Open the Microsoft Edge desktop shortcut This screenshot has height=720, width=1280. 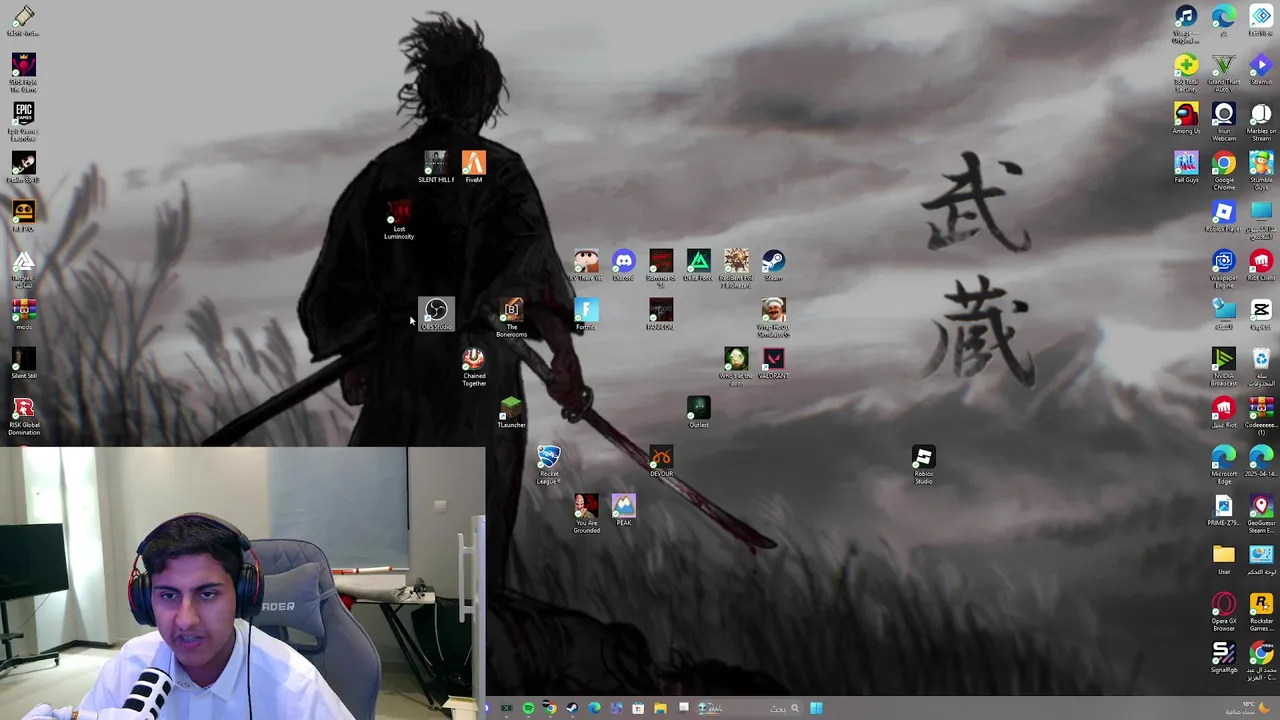(x=1224, y=465)
